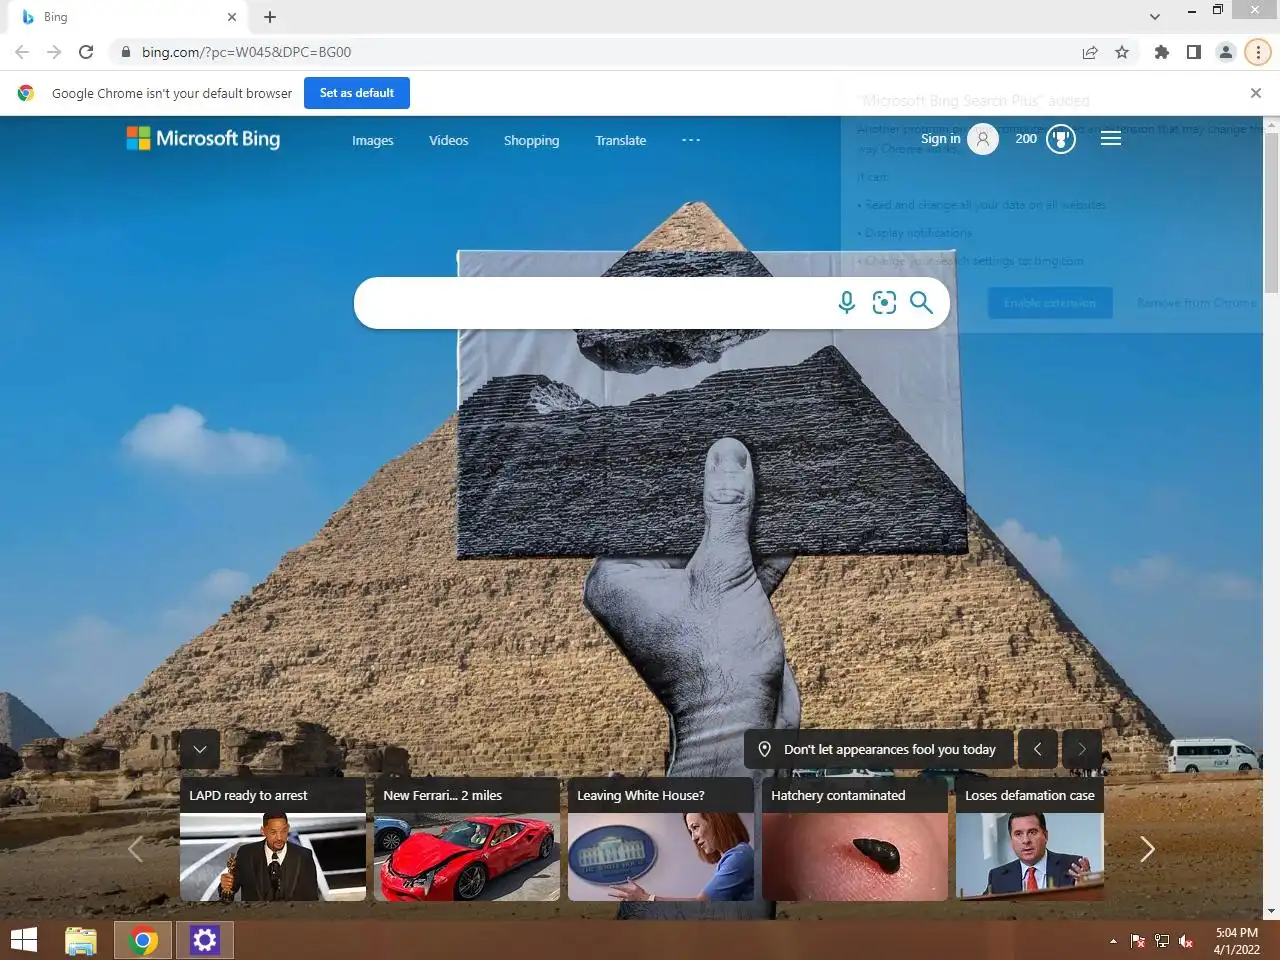Viewport: 1280px width, 960px height.
Task: Open 'Loses defamation case' story
Action: pos(1030,839)
